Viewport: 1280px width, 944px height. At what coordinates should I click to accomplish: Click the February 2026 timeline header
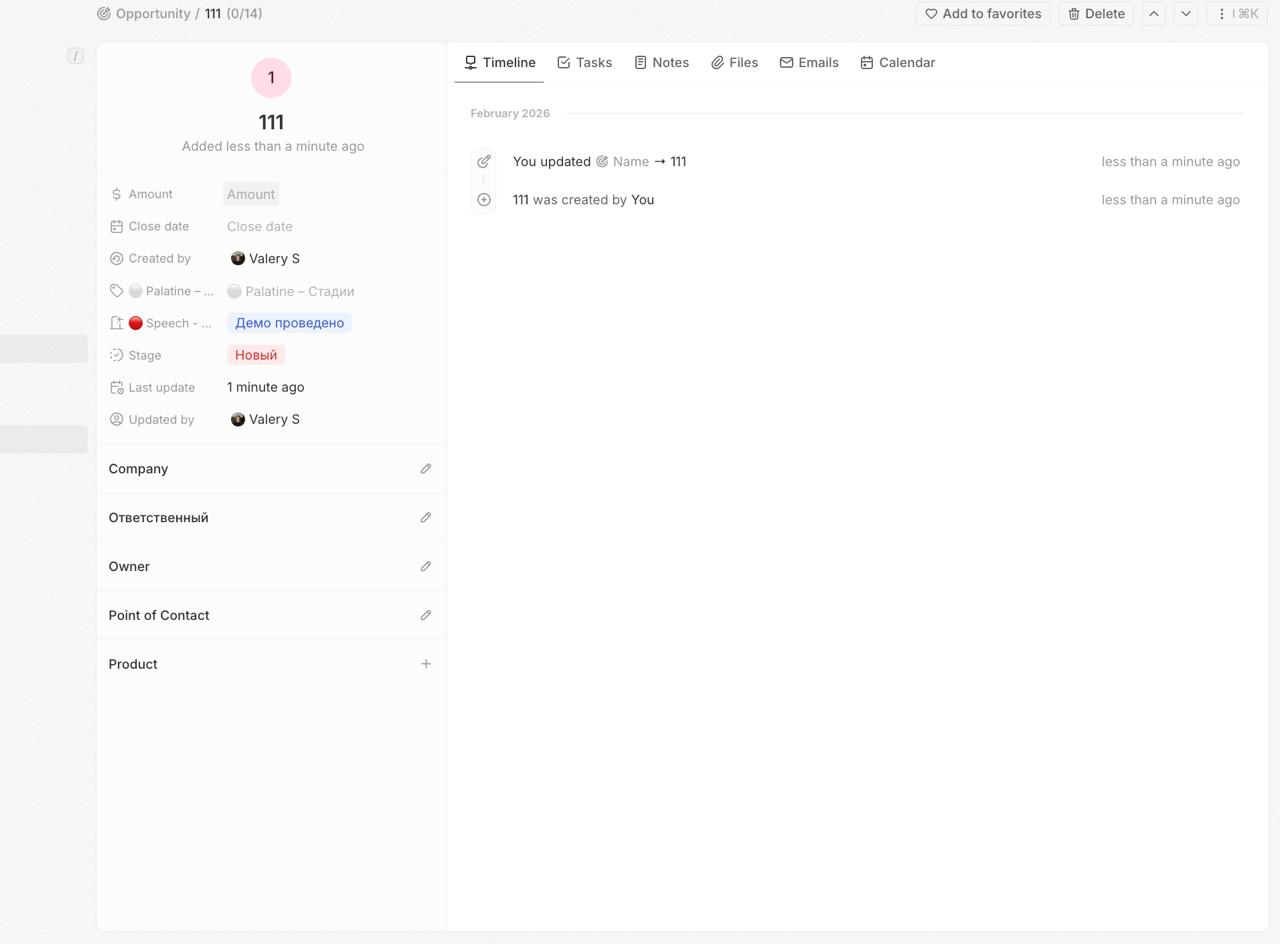510,113
